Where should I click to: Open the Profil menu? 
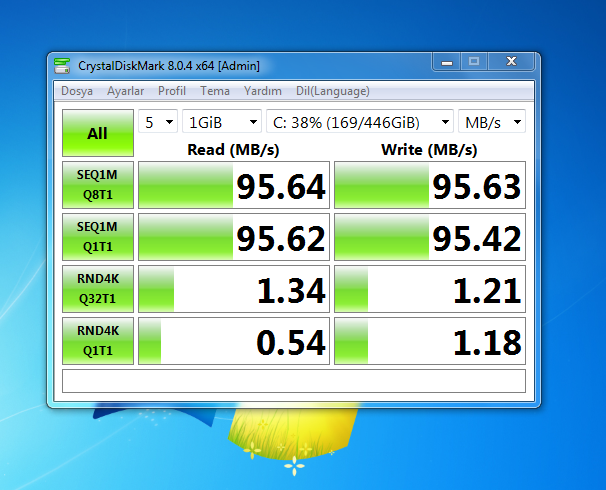coord(172,91)
